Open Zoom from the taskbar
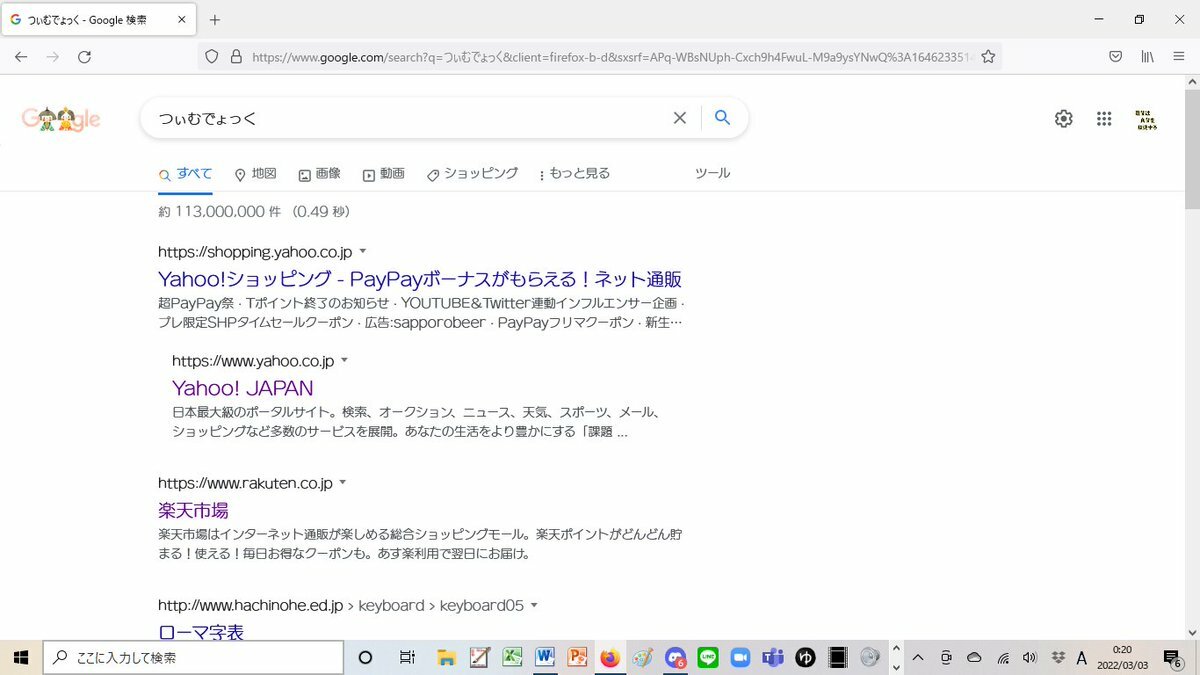 click(740, 657)
